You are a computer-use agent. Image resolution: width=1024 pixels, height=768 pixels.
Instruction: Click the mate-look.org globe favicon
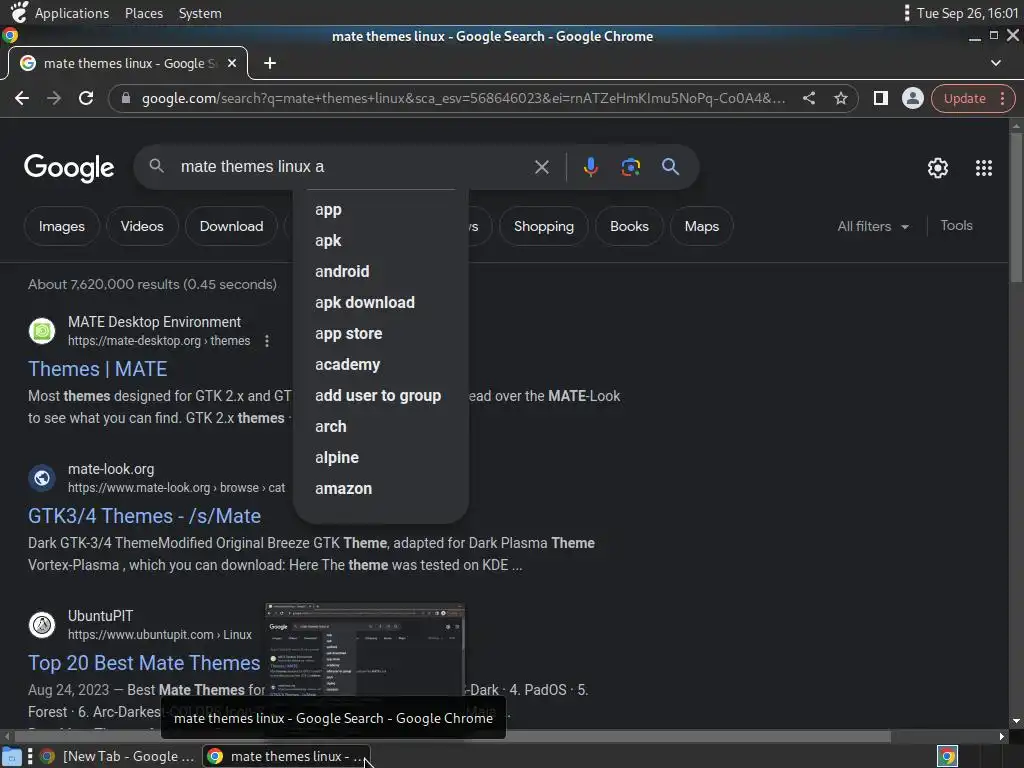coord(42,477)
